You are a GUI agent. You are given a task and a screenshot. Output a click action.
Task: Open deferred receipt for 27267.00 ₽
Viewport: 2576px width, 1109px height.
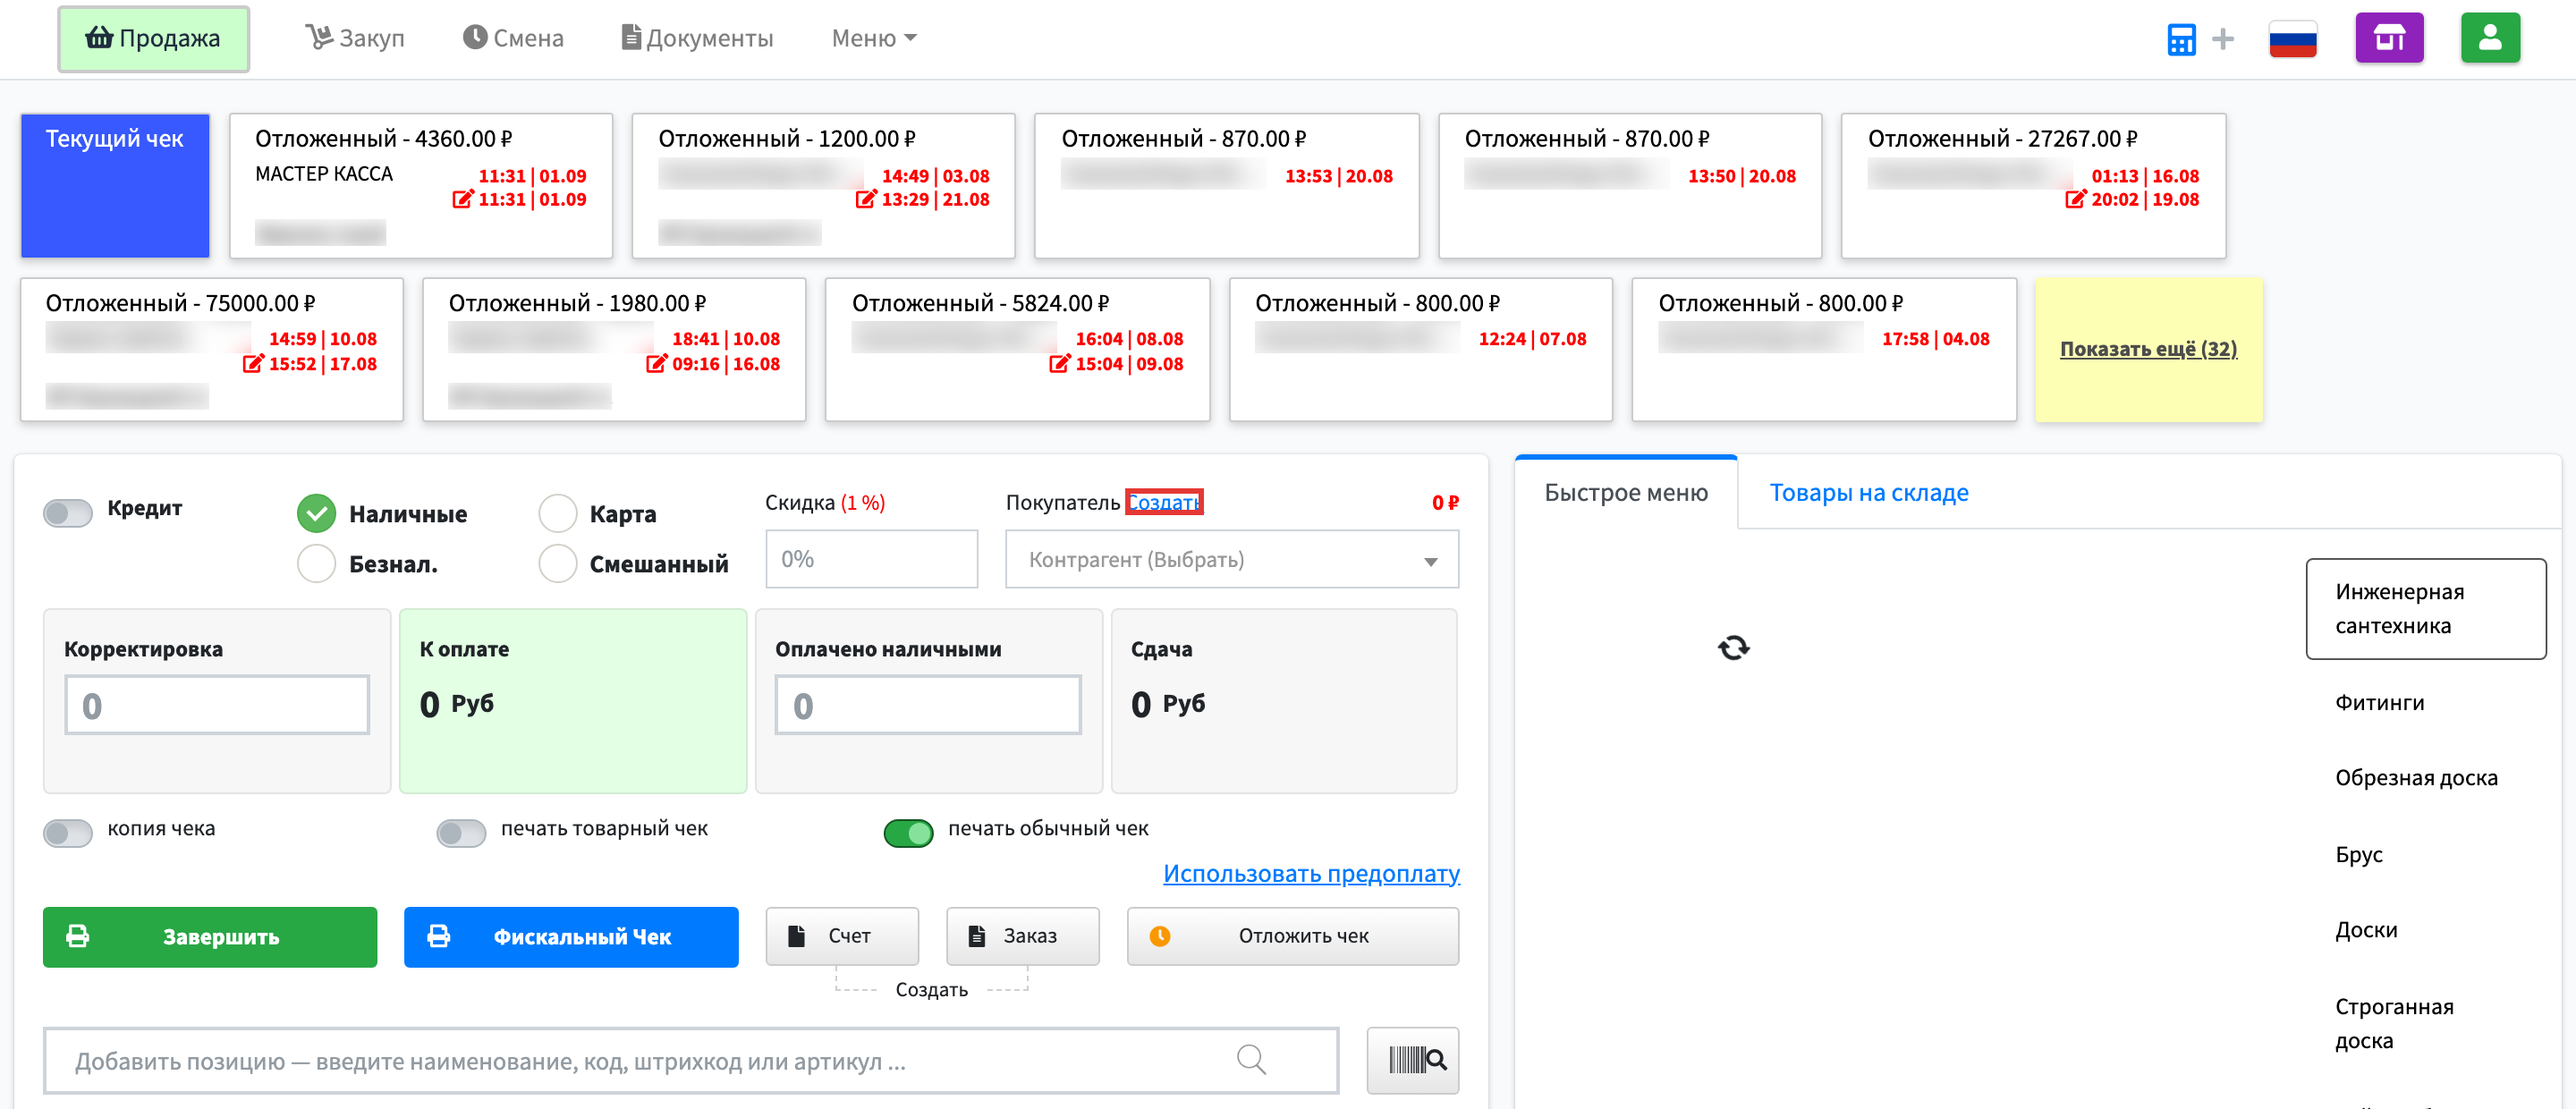[2033, 186]
